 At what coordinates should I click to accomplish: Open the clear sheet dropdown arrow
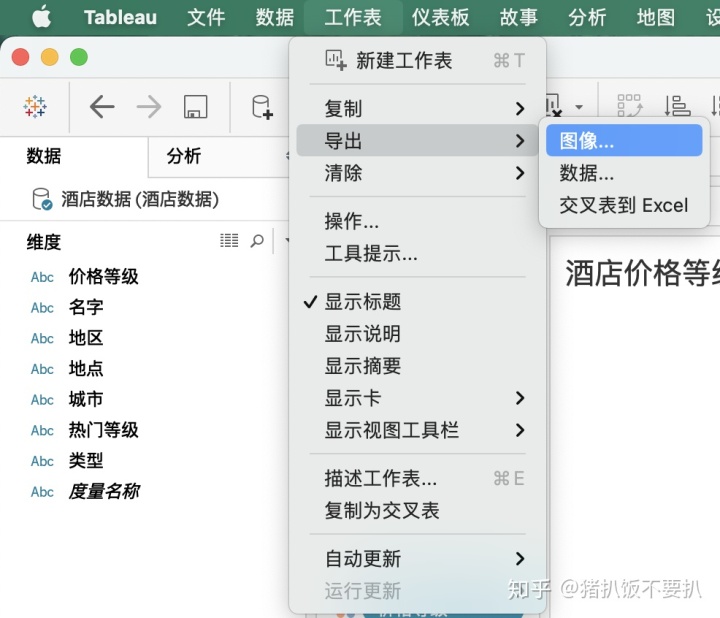point(579,107)
